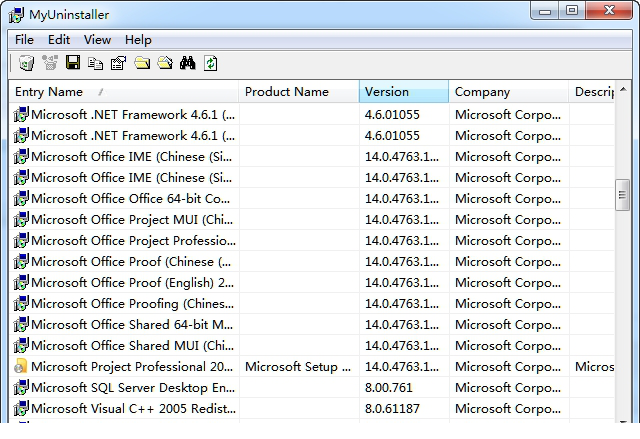The width and height of the screenshot is (640, 439).
Task: Click the Company cell of Office Proof (English) row
Action: pyautogui.click(x=508, y=283)
